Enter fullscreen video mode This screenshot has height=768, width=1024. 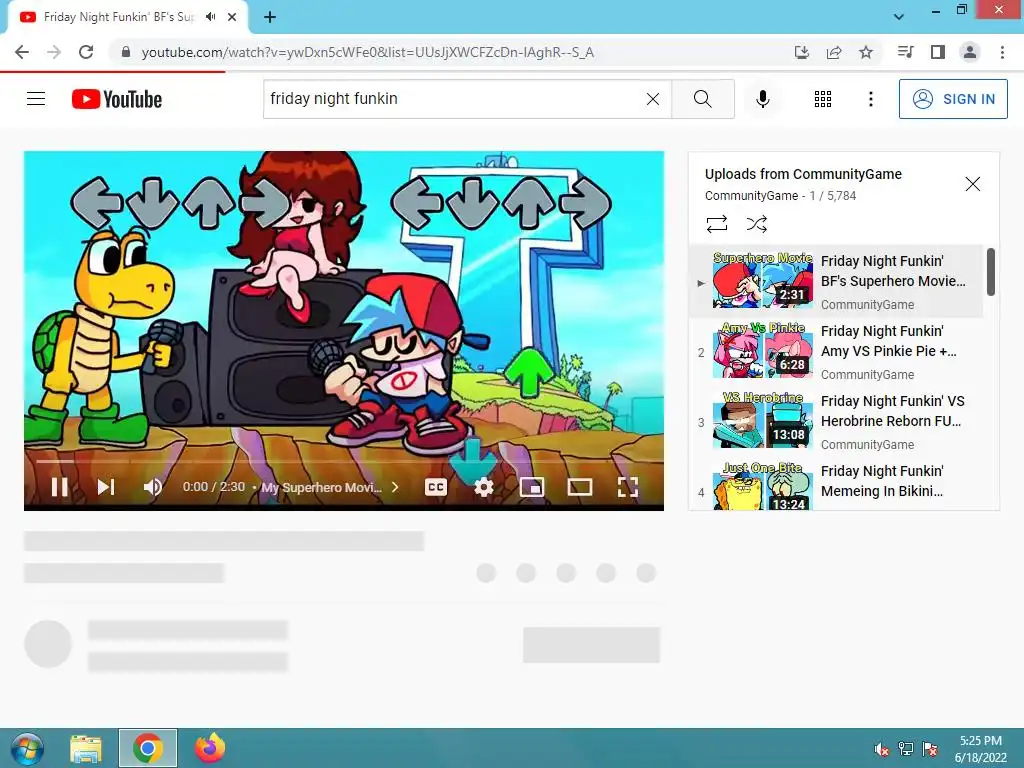tap(628, 487)
